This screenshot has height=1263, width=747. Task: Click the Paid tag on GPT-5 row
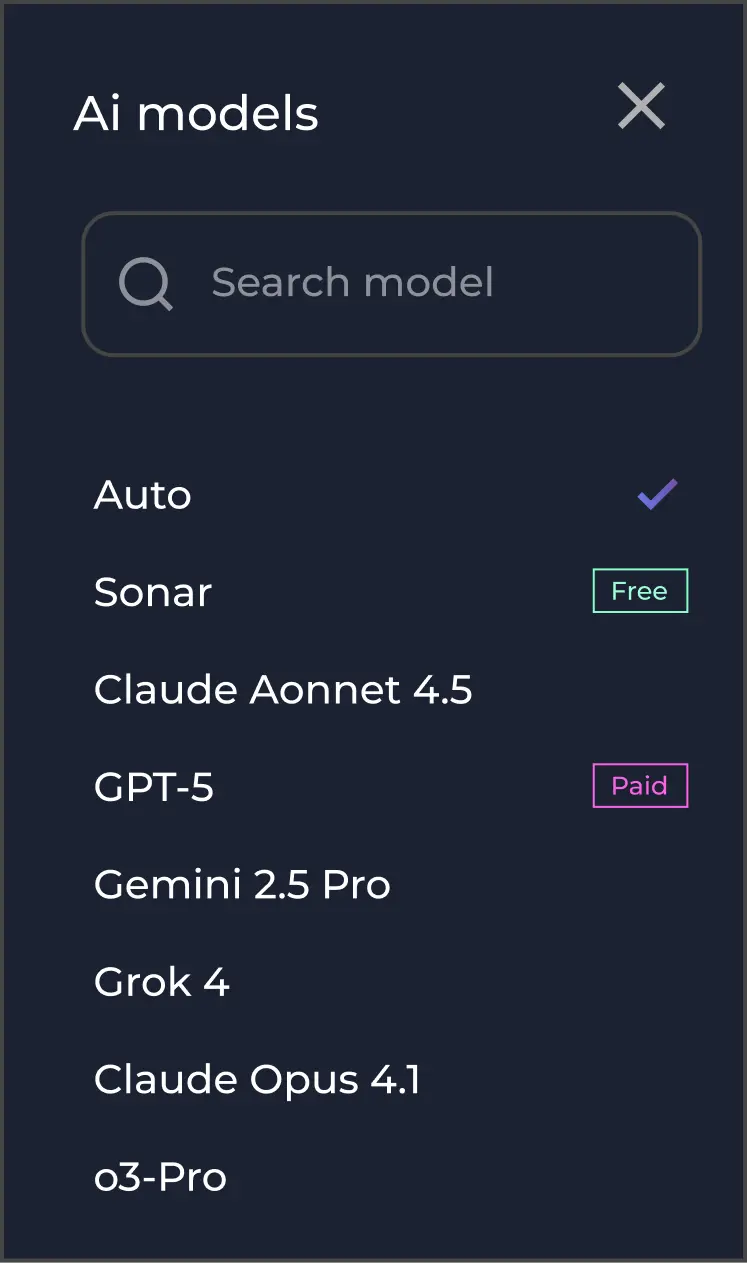click(640, 786)
